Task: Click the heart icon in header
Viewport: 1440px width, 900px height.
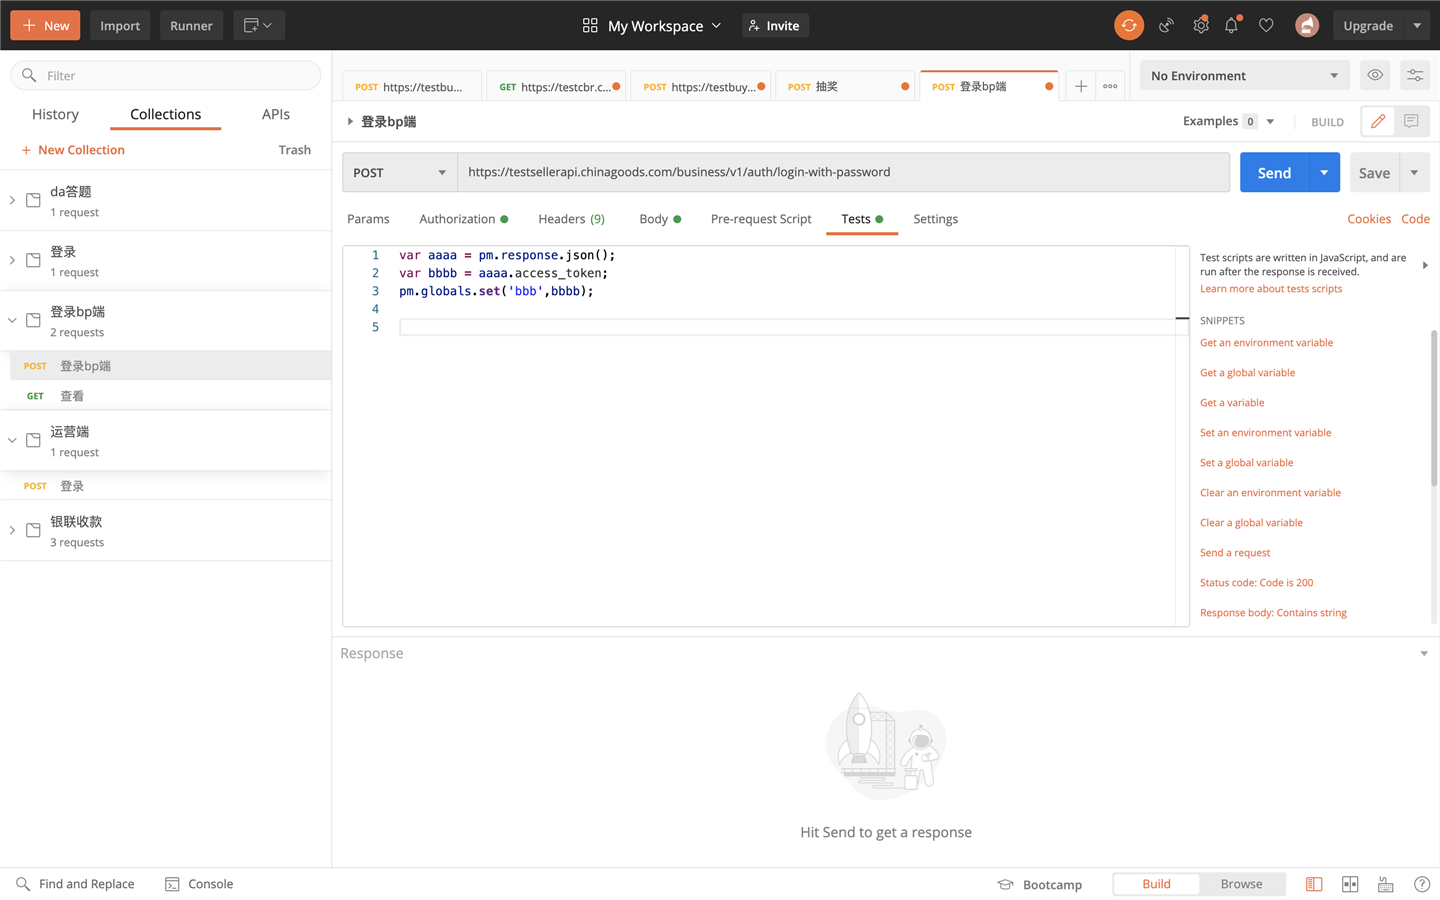Action: pos(1266,26)
